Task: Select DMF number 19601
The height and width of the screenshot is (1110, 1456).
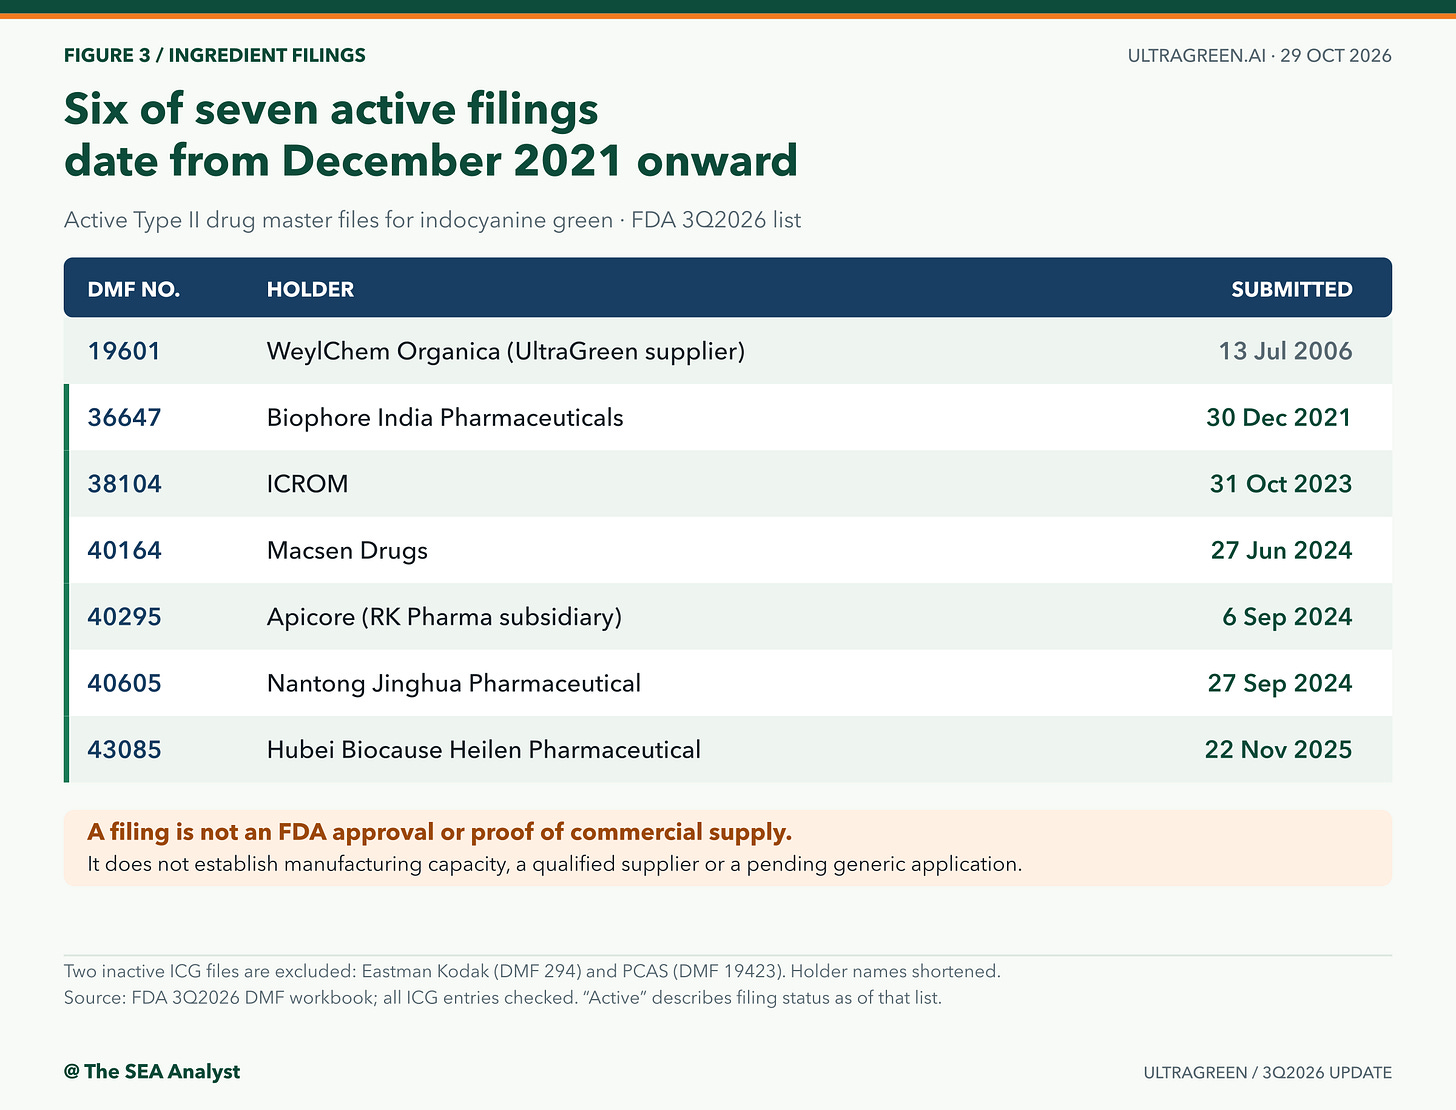Action: click(124, 351)
